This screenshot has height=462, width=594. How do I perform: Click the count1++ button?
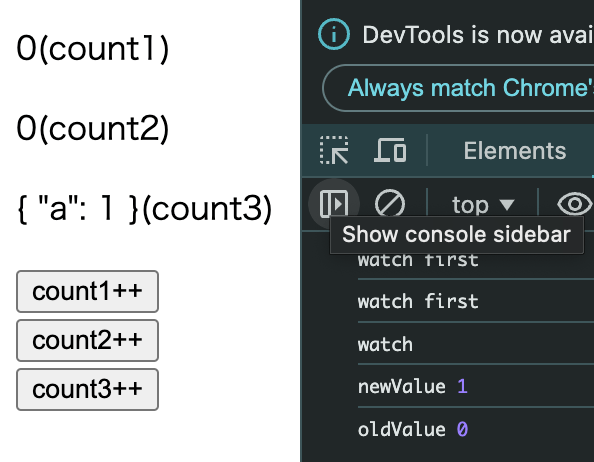click(x=88, y=291)
